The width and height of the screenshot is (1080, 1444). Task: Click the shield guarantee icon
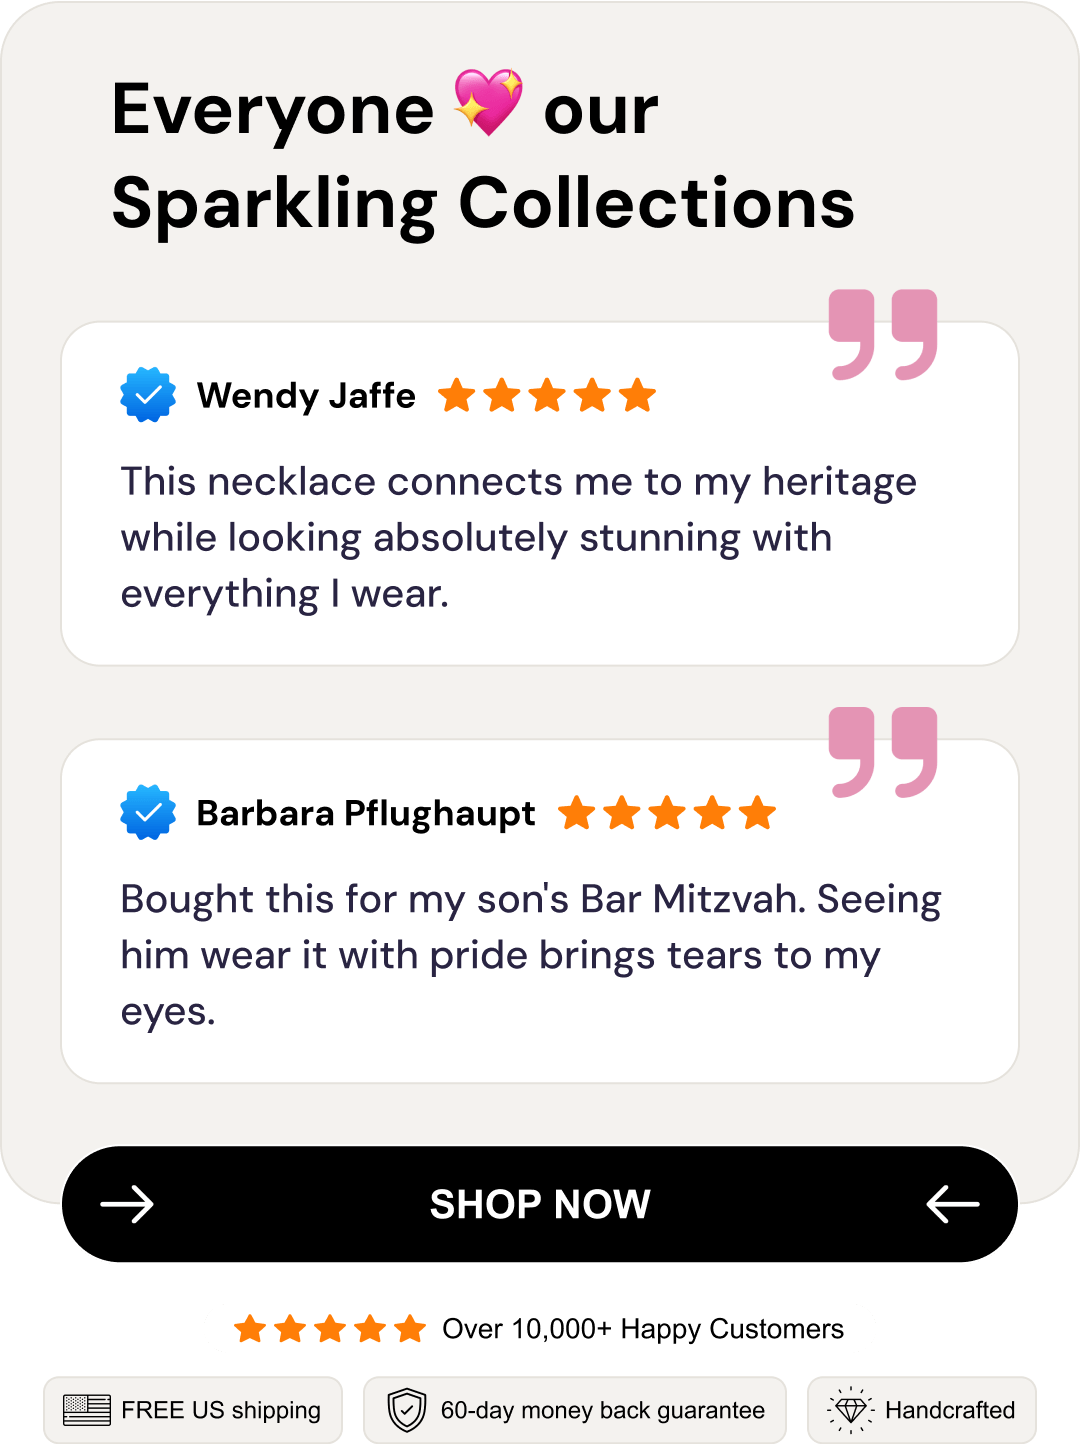click(407, 1410)
